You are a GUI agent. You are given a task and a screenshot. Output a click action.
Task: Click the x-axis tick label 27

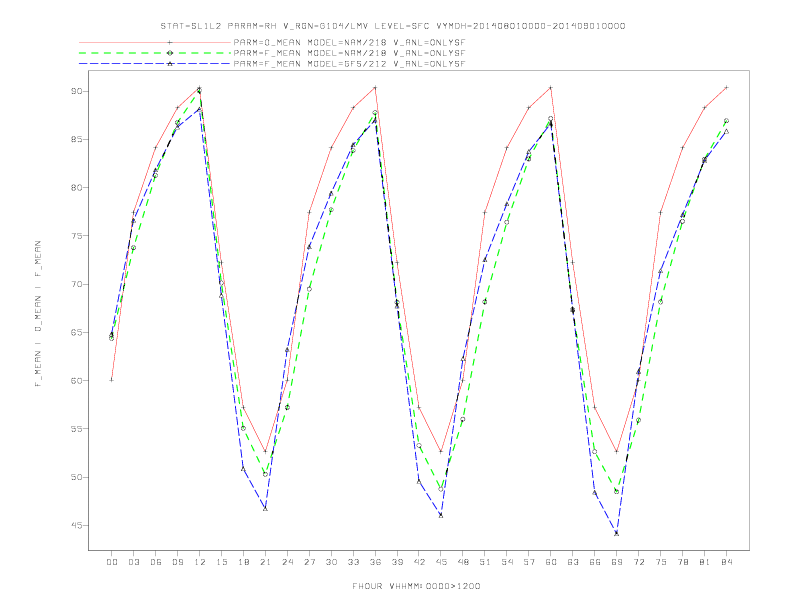309,562
